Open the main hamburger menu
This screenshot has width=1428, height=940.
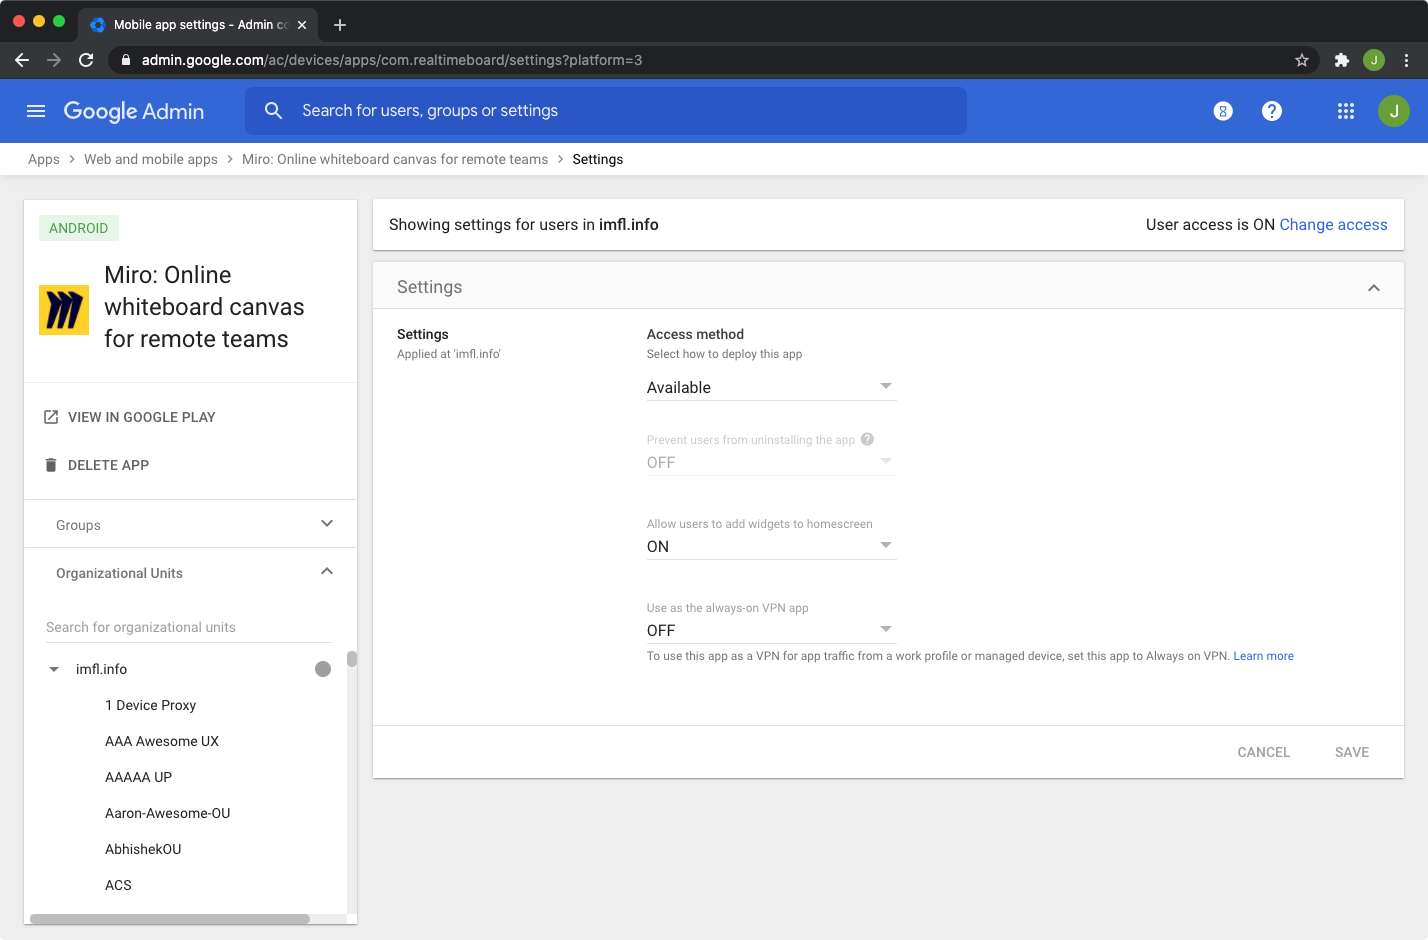[x=36, y=111]
